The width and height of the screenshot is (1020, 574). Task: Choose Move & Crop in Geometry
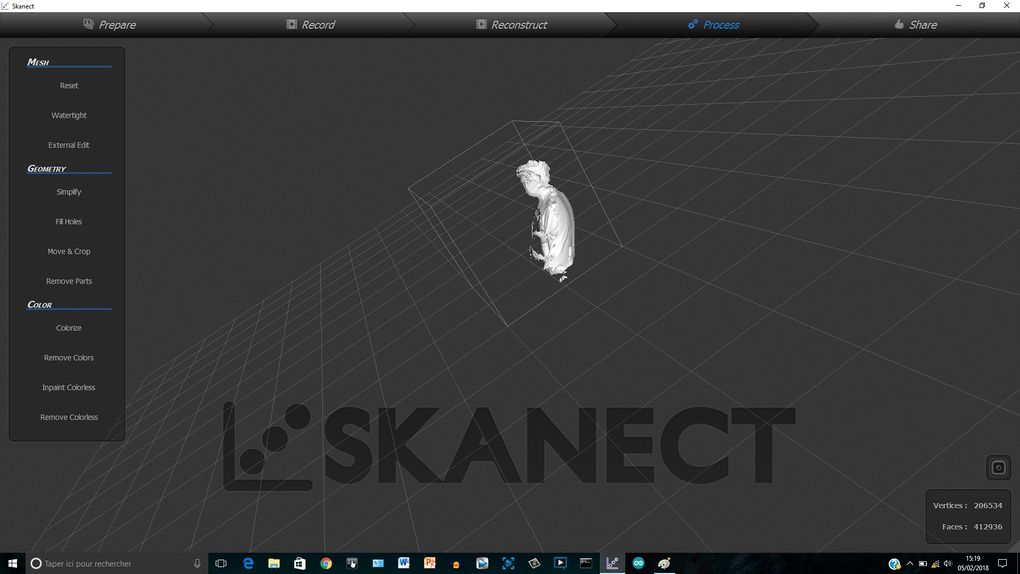69,252
